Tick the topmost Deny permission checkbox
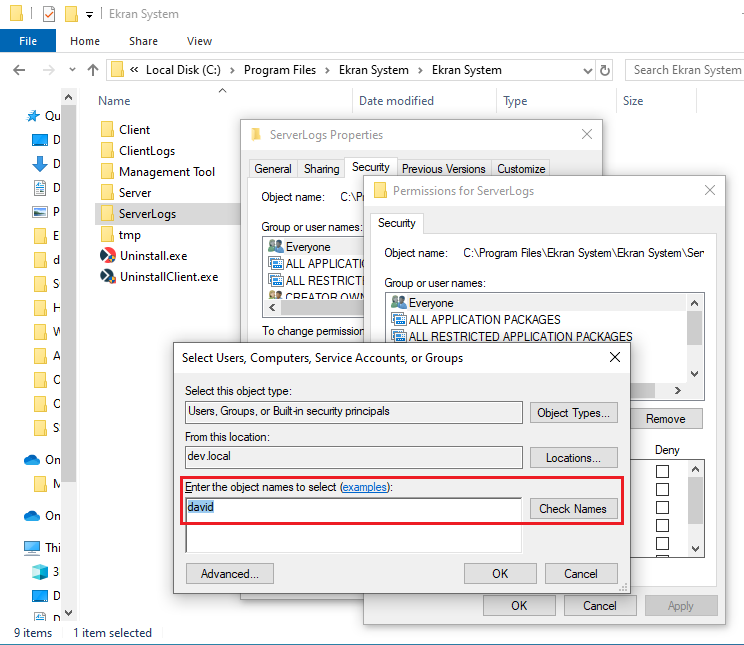Viewport: 744px width, 645px height. [662, 471]
